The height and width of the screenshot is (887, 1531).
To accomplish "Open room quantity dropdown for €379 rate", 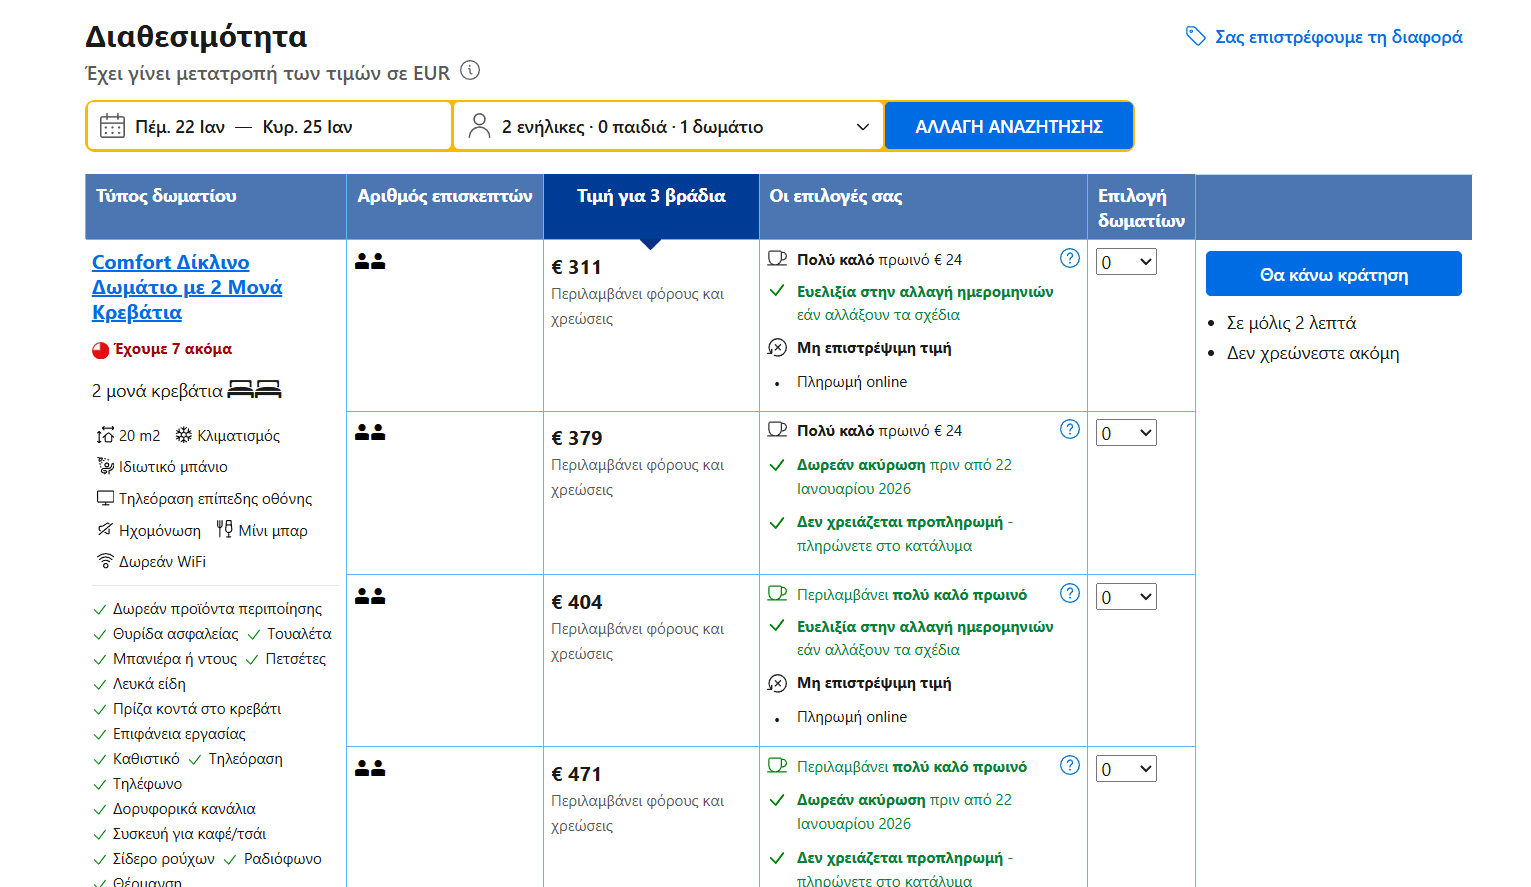I will 1126,433.
